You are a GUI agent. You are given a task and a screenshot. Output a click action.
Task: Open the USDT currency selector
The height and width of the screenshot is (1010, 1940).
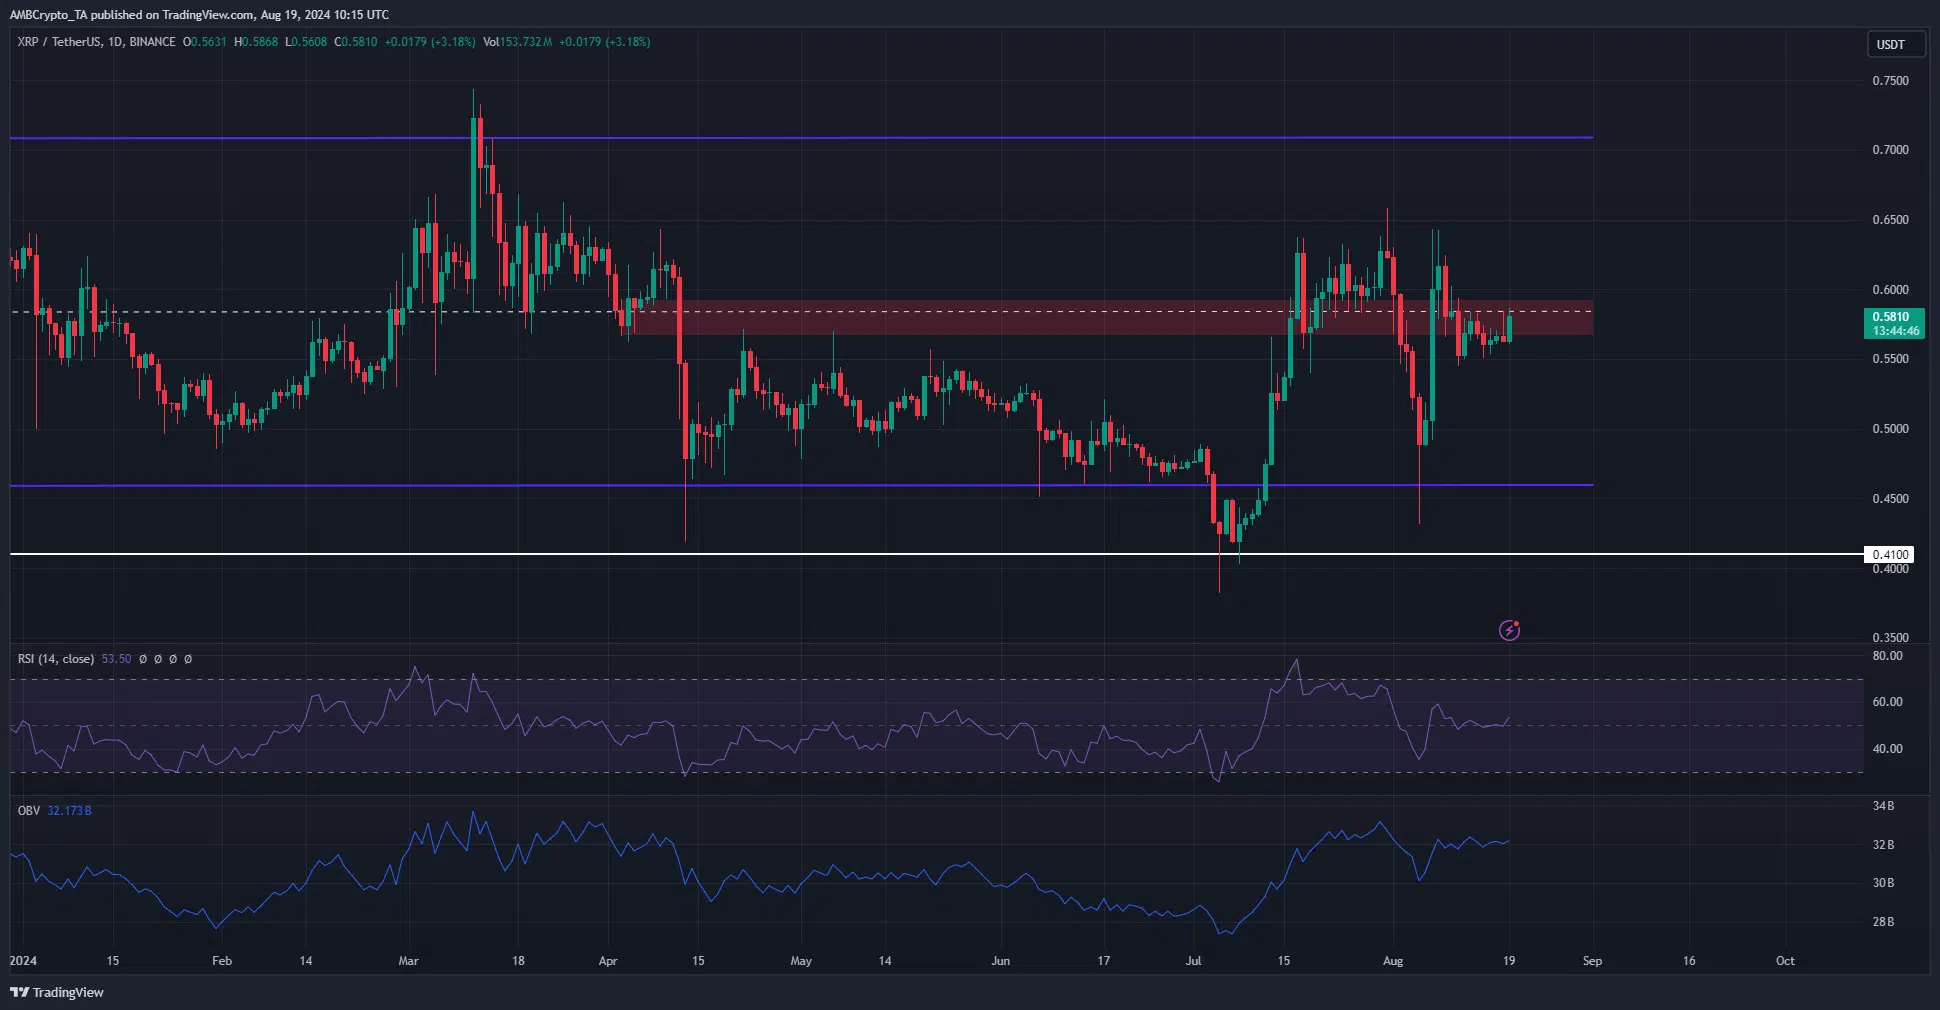point(1896,44)
